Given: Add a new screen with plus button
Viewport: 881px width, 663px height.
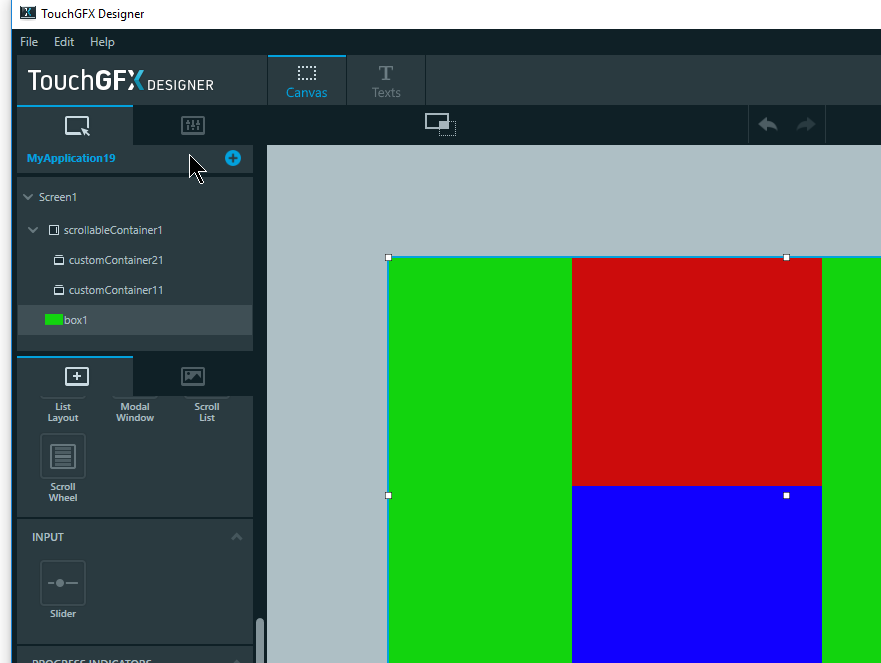Looking at the screenshot, I should tap(233, 158).
